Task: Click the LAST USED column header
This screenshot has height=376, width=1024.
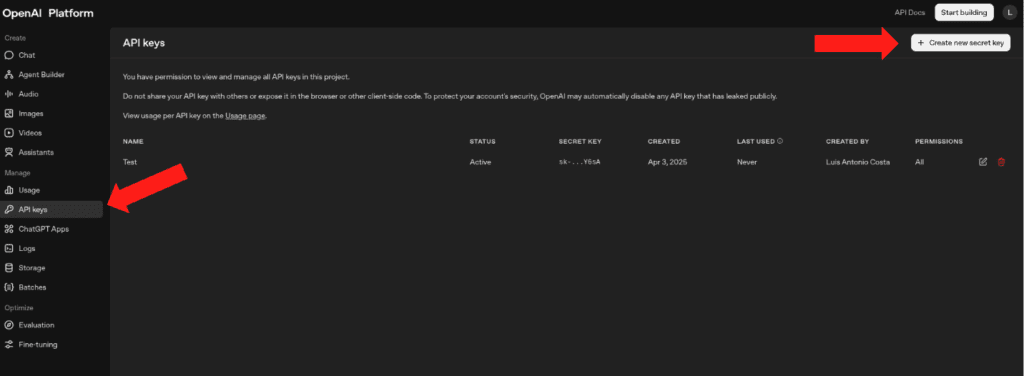Action: coord(756,141)
